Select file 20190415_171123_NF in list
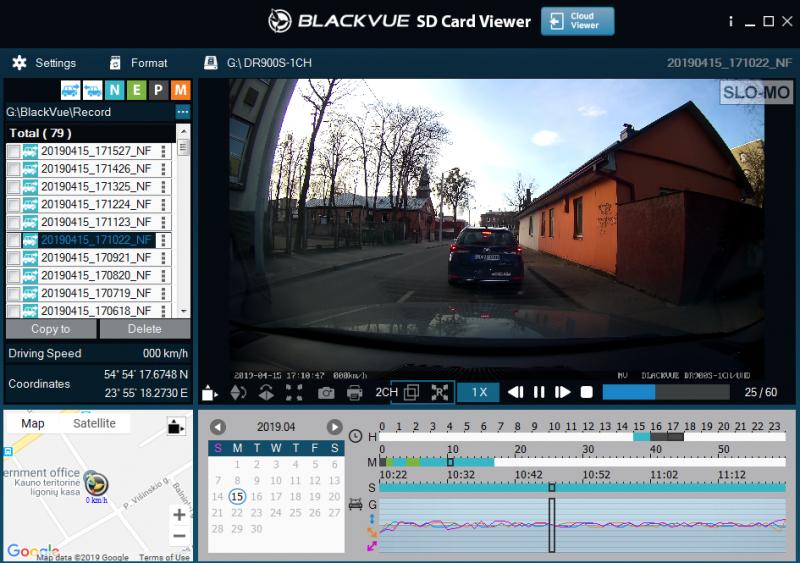The image size is (800, 563). coord(96,223)
